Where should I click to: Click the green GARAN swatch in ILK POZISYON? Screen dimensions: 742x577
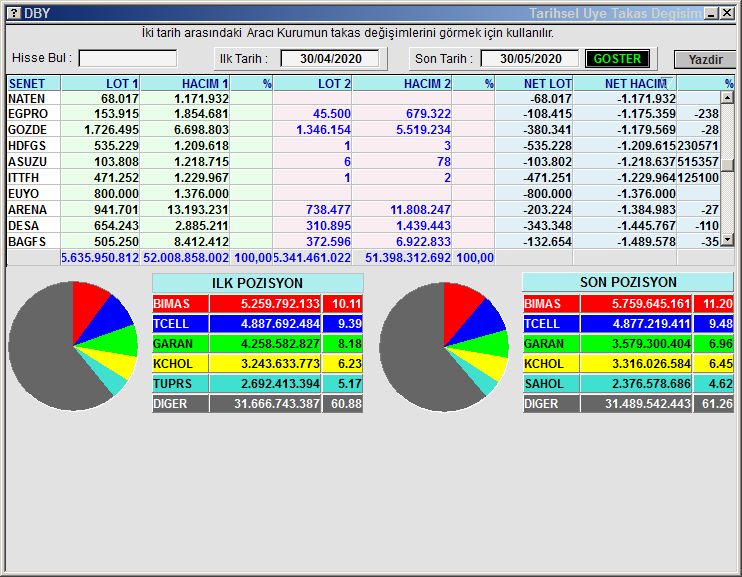tap(180, 344)
